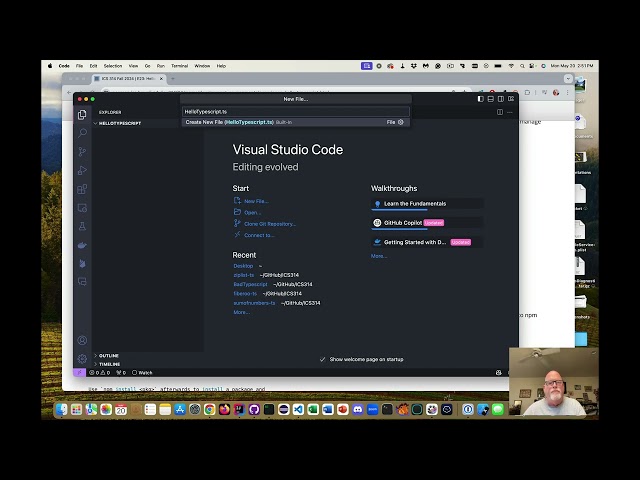Open the Manage gear in the activity bar
The height and width of the screenshot is (480, 640).
click(82, 358)
